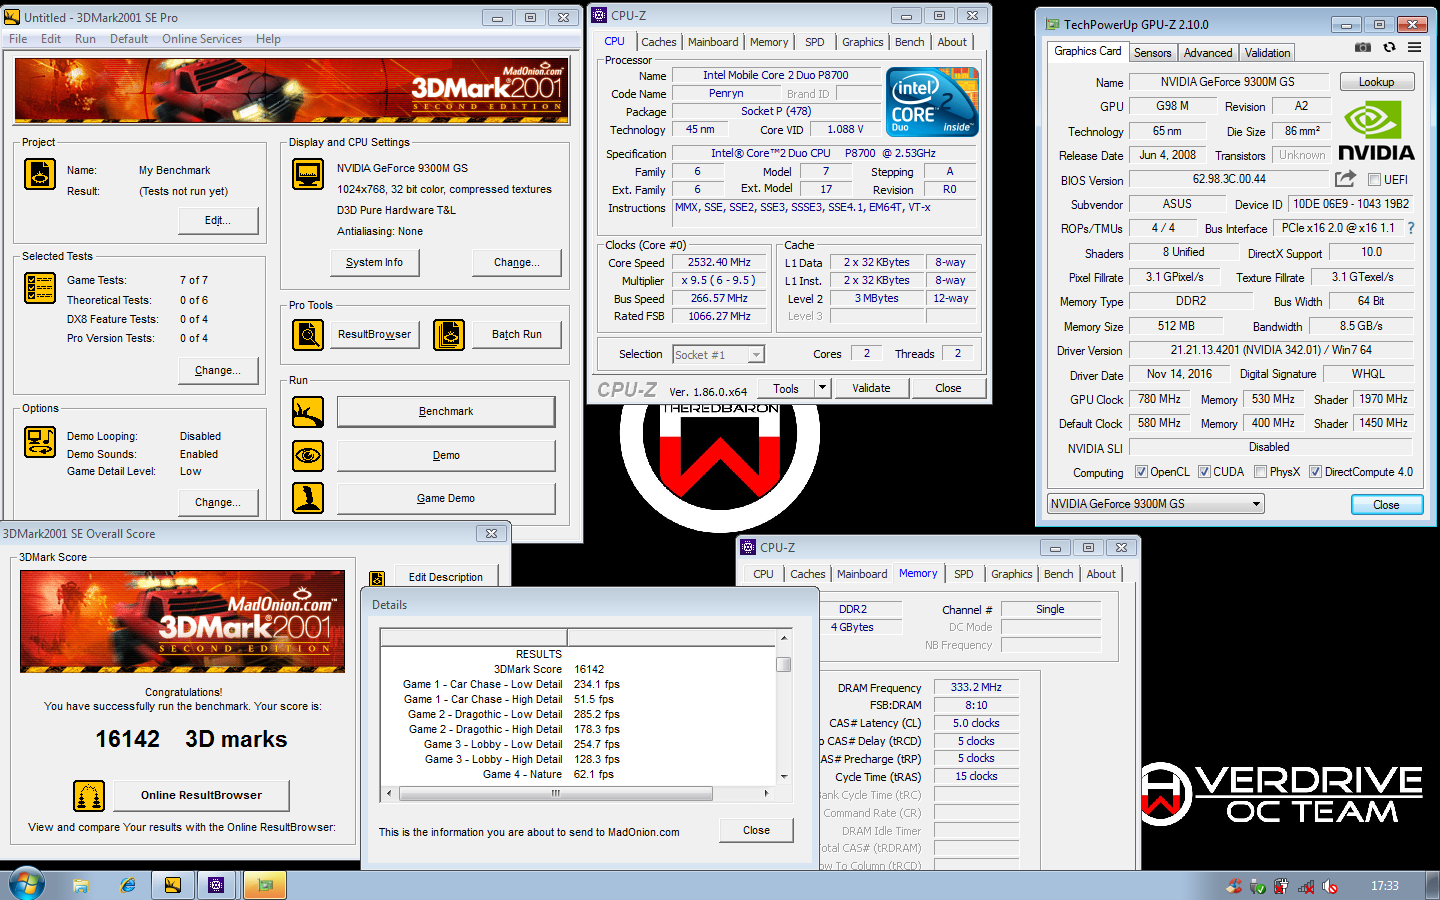Image resolution: width=1440 pixels, height=900 pixels.
Task: Click the GPU Clock 780 MHz field
Action: click(x=1159, y=399)
